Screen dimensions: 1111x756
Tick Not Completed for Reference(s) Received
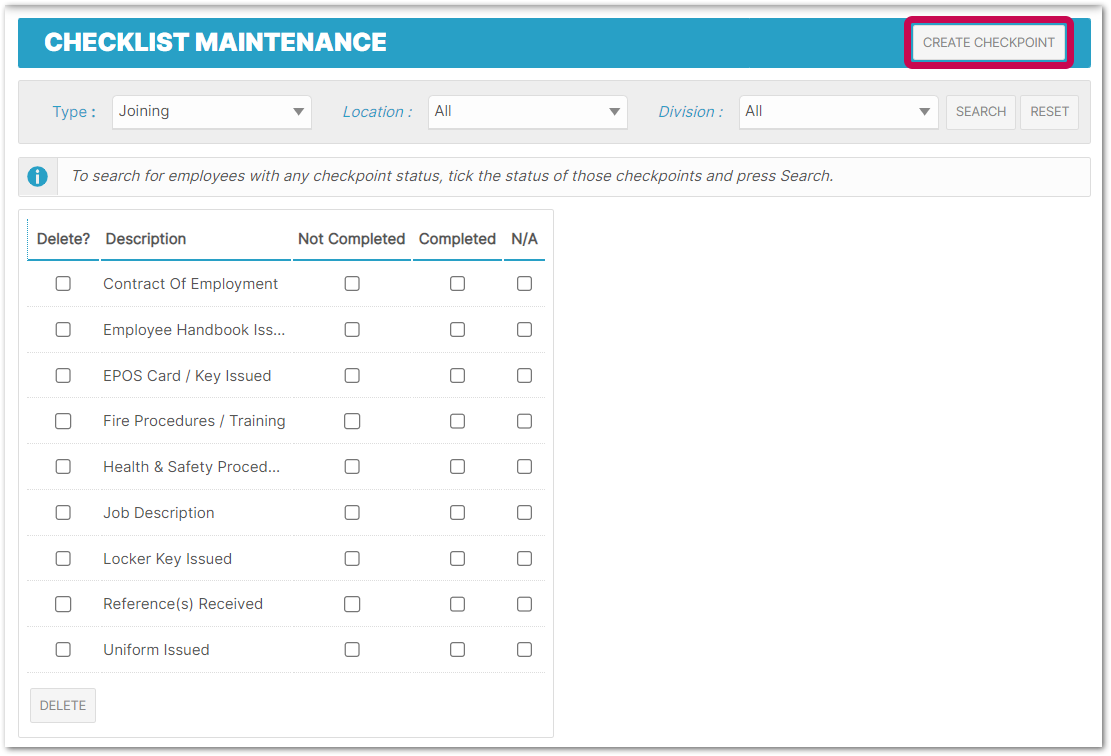tap(352, 604)
